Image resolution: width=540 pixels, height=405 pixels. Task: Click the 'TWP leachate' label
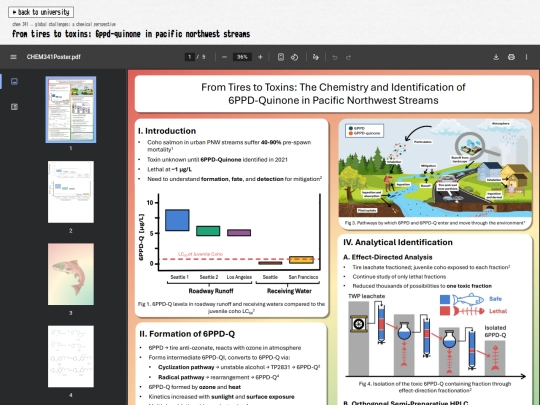point(366,296)
